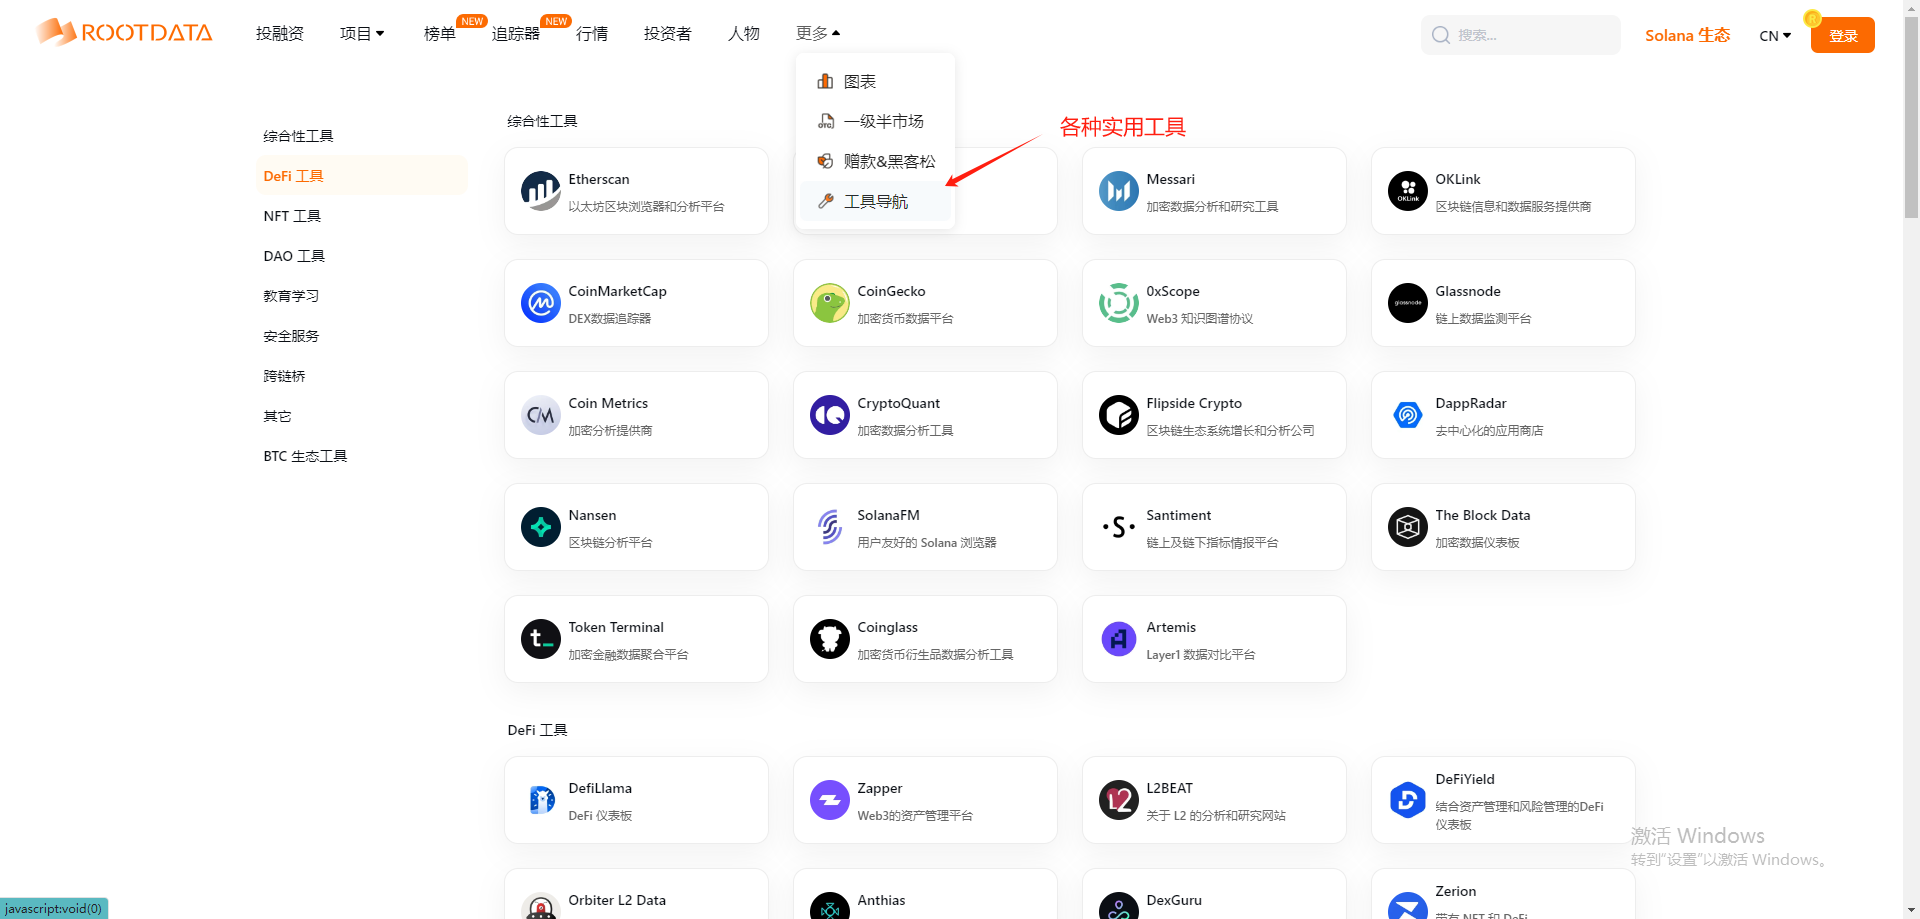Image resolution: width=1920 pixels, height=919 pixels.
Task: Open the Zerion card
Action: coord(1503,894)
